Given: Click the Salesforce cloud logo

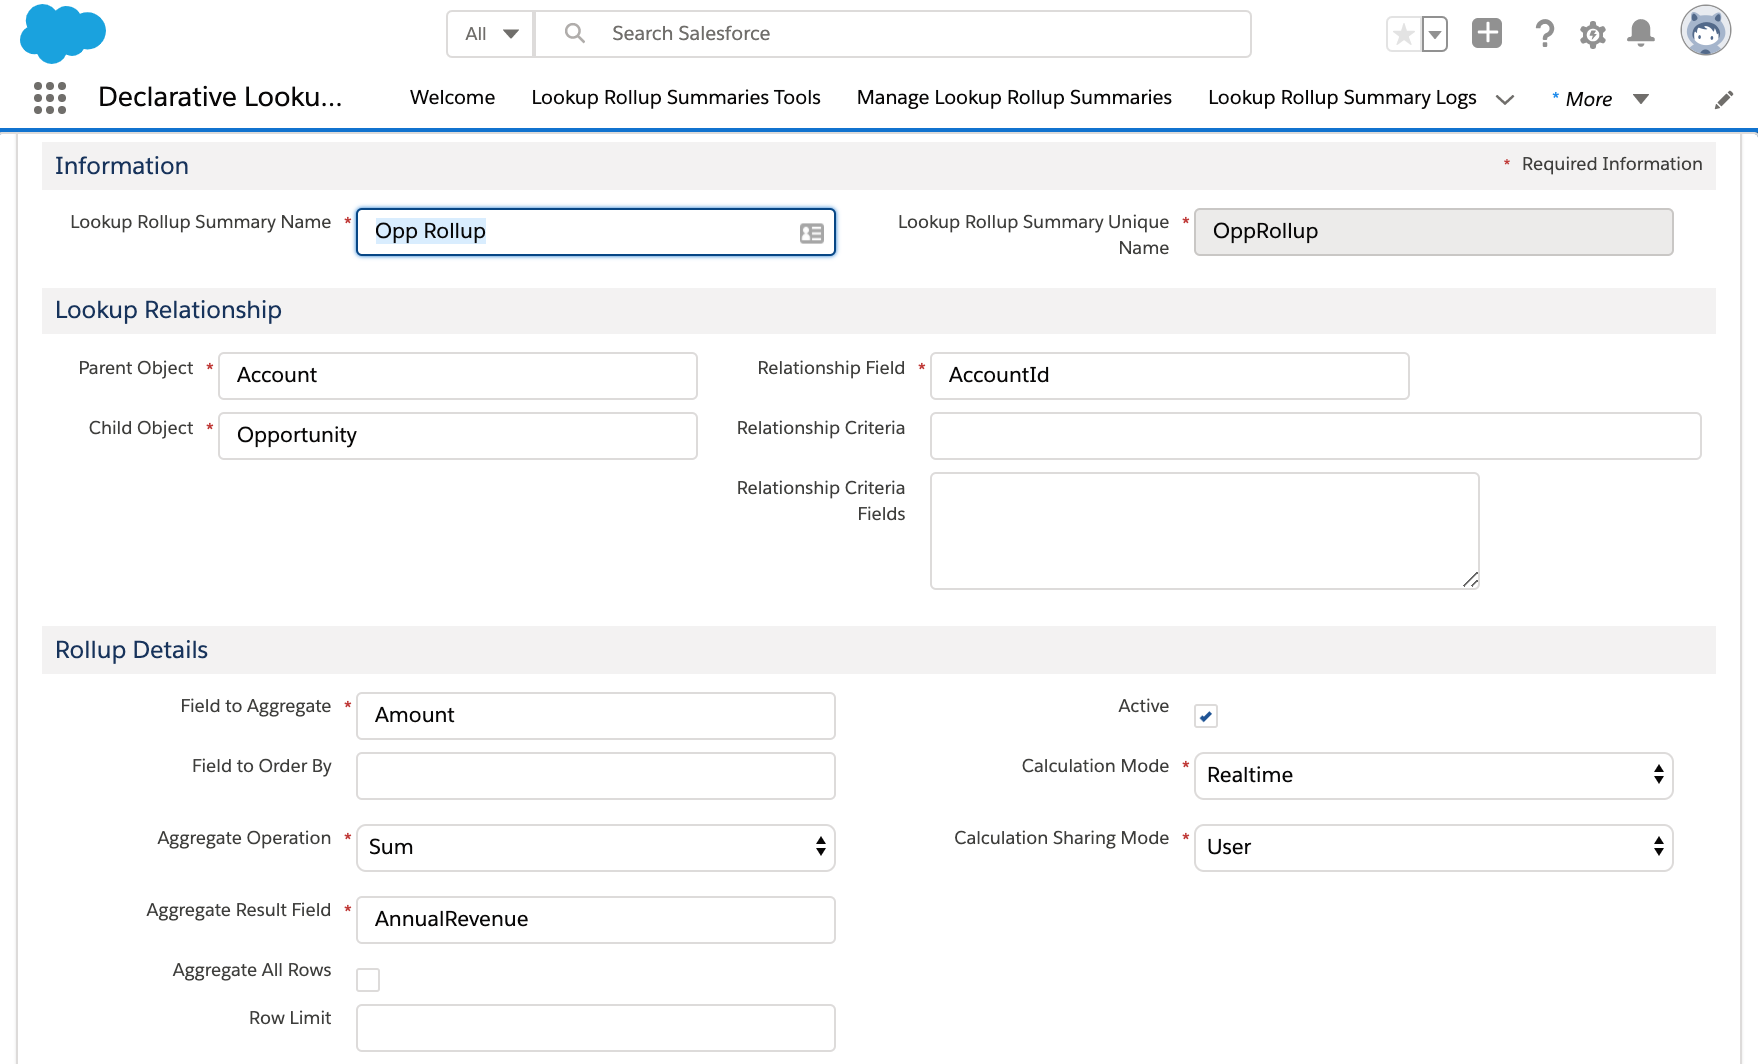Looking at the screenshot, I should tap(62, 33).
